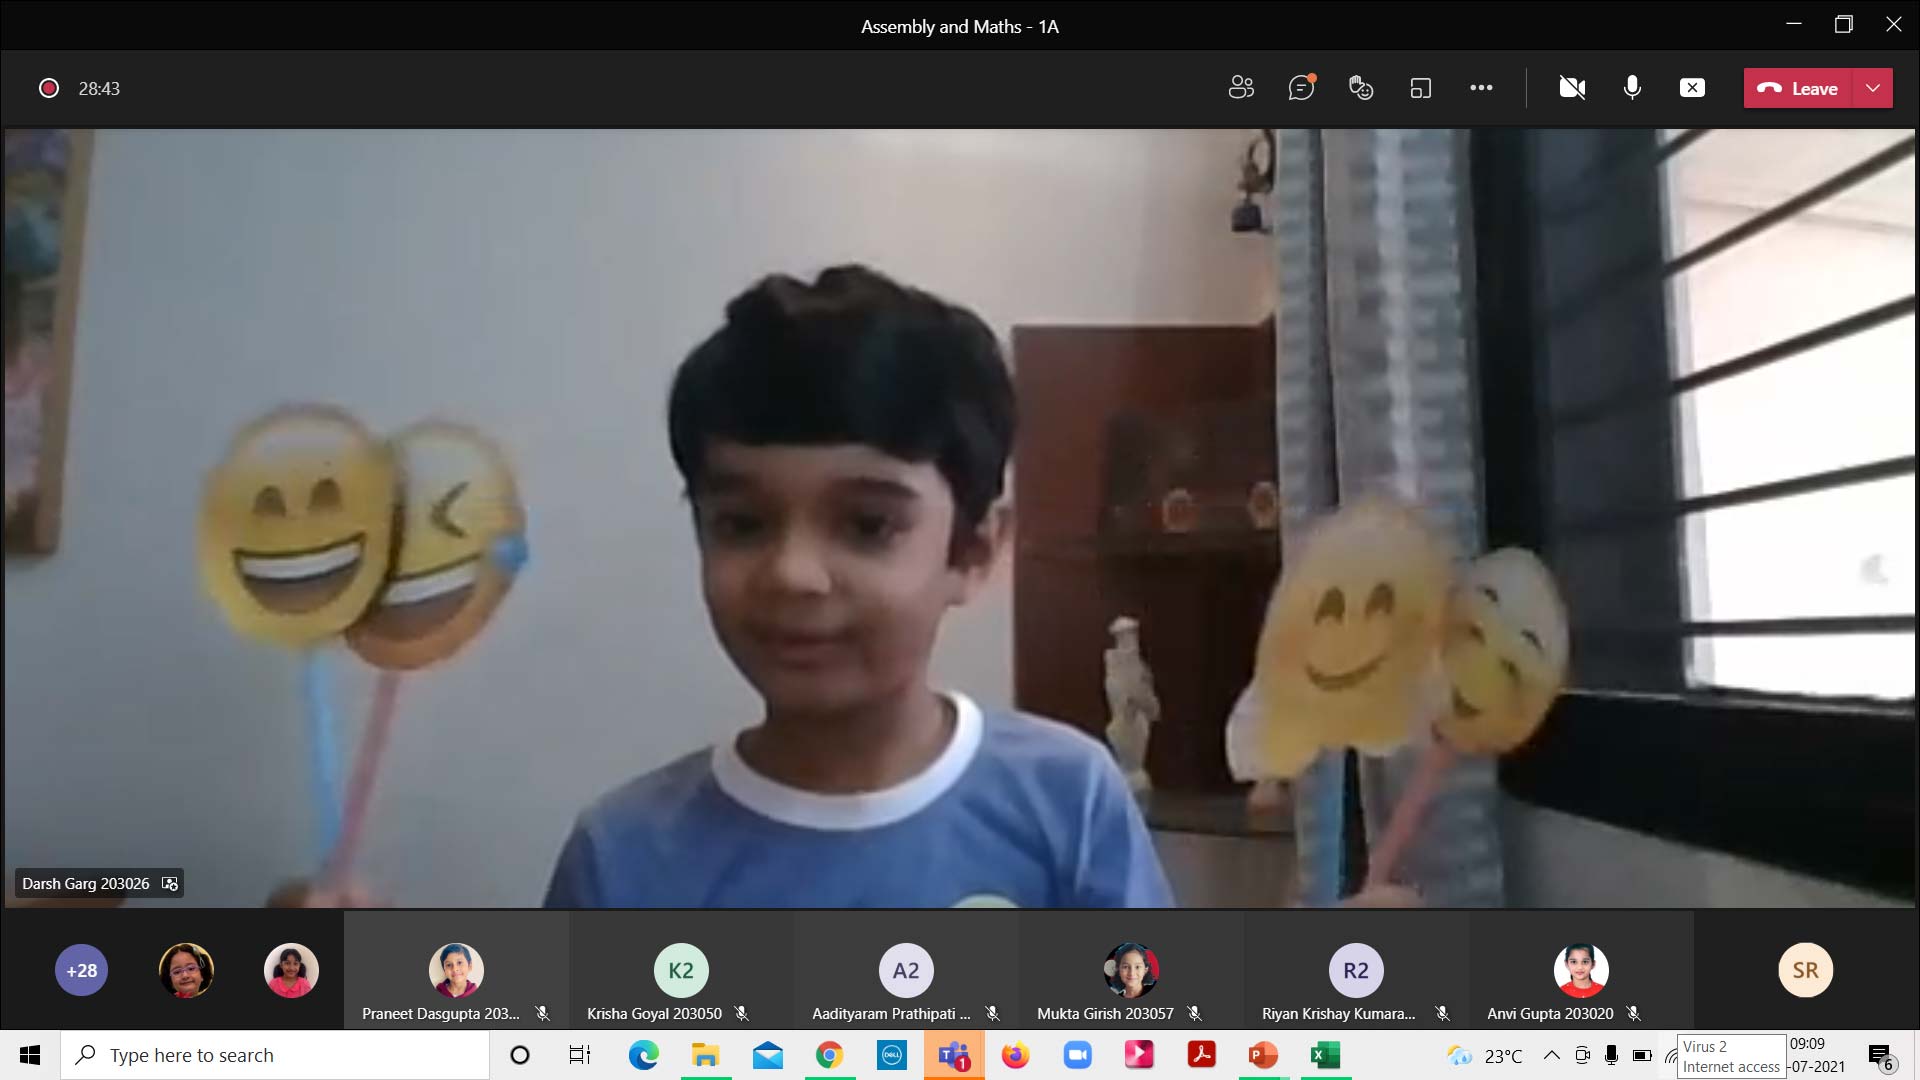Turn on the camera
Viewport: 1920px width, 1080px height.
[1572, 88]
